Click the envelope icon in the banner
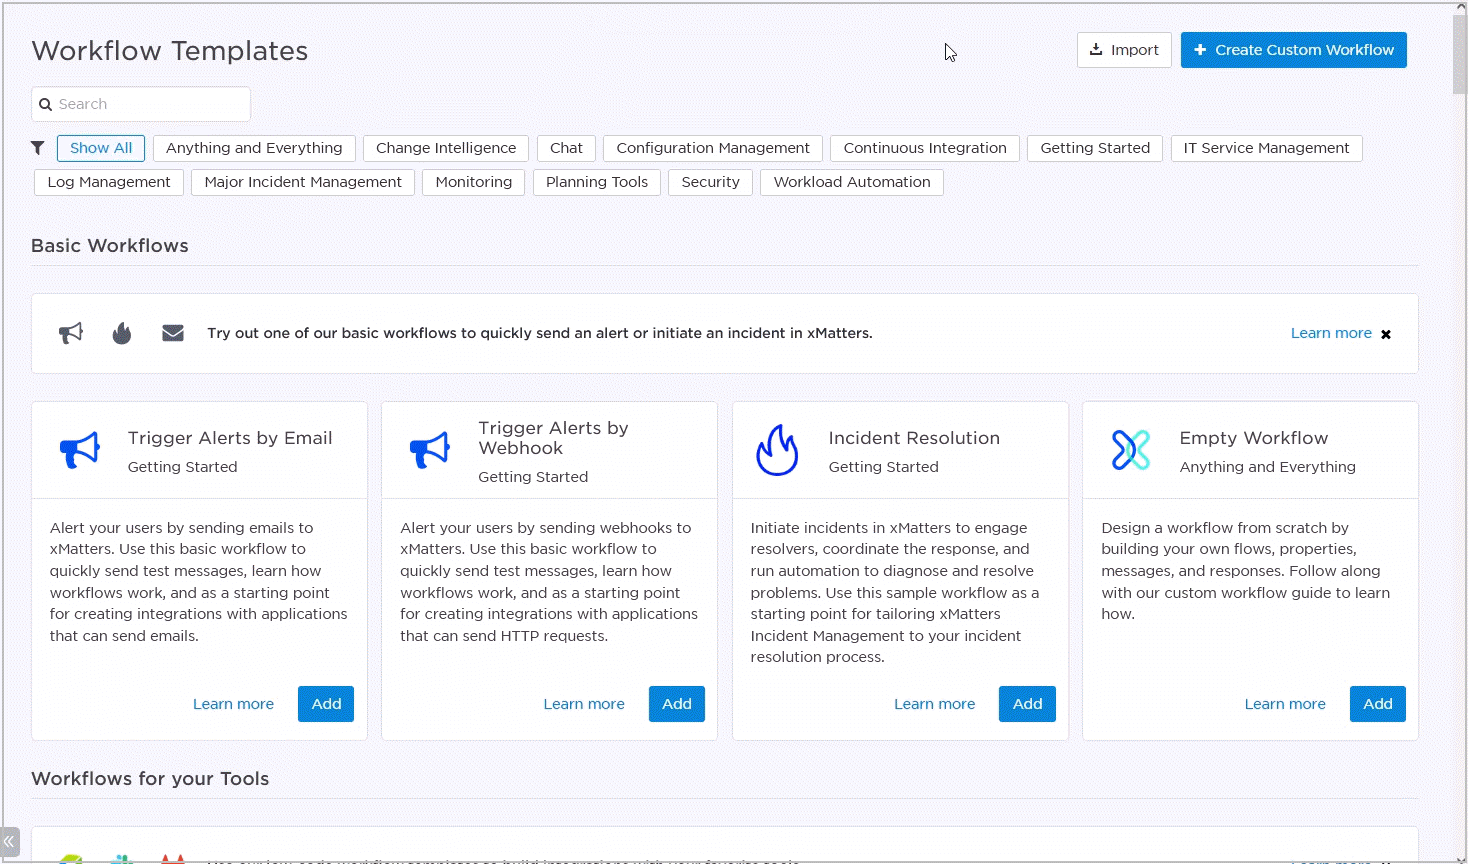 click(173, 333)
